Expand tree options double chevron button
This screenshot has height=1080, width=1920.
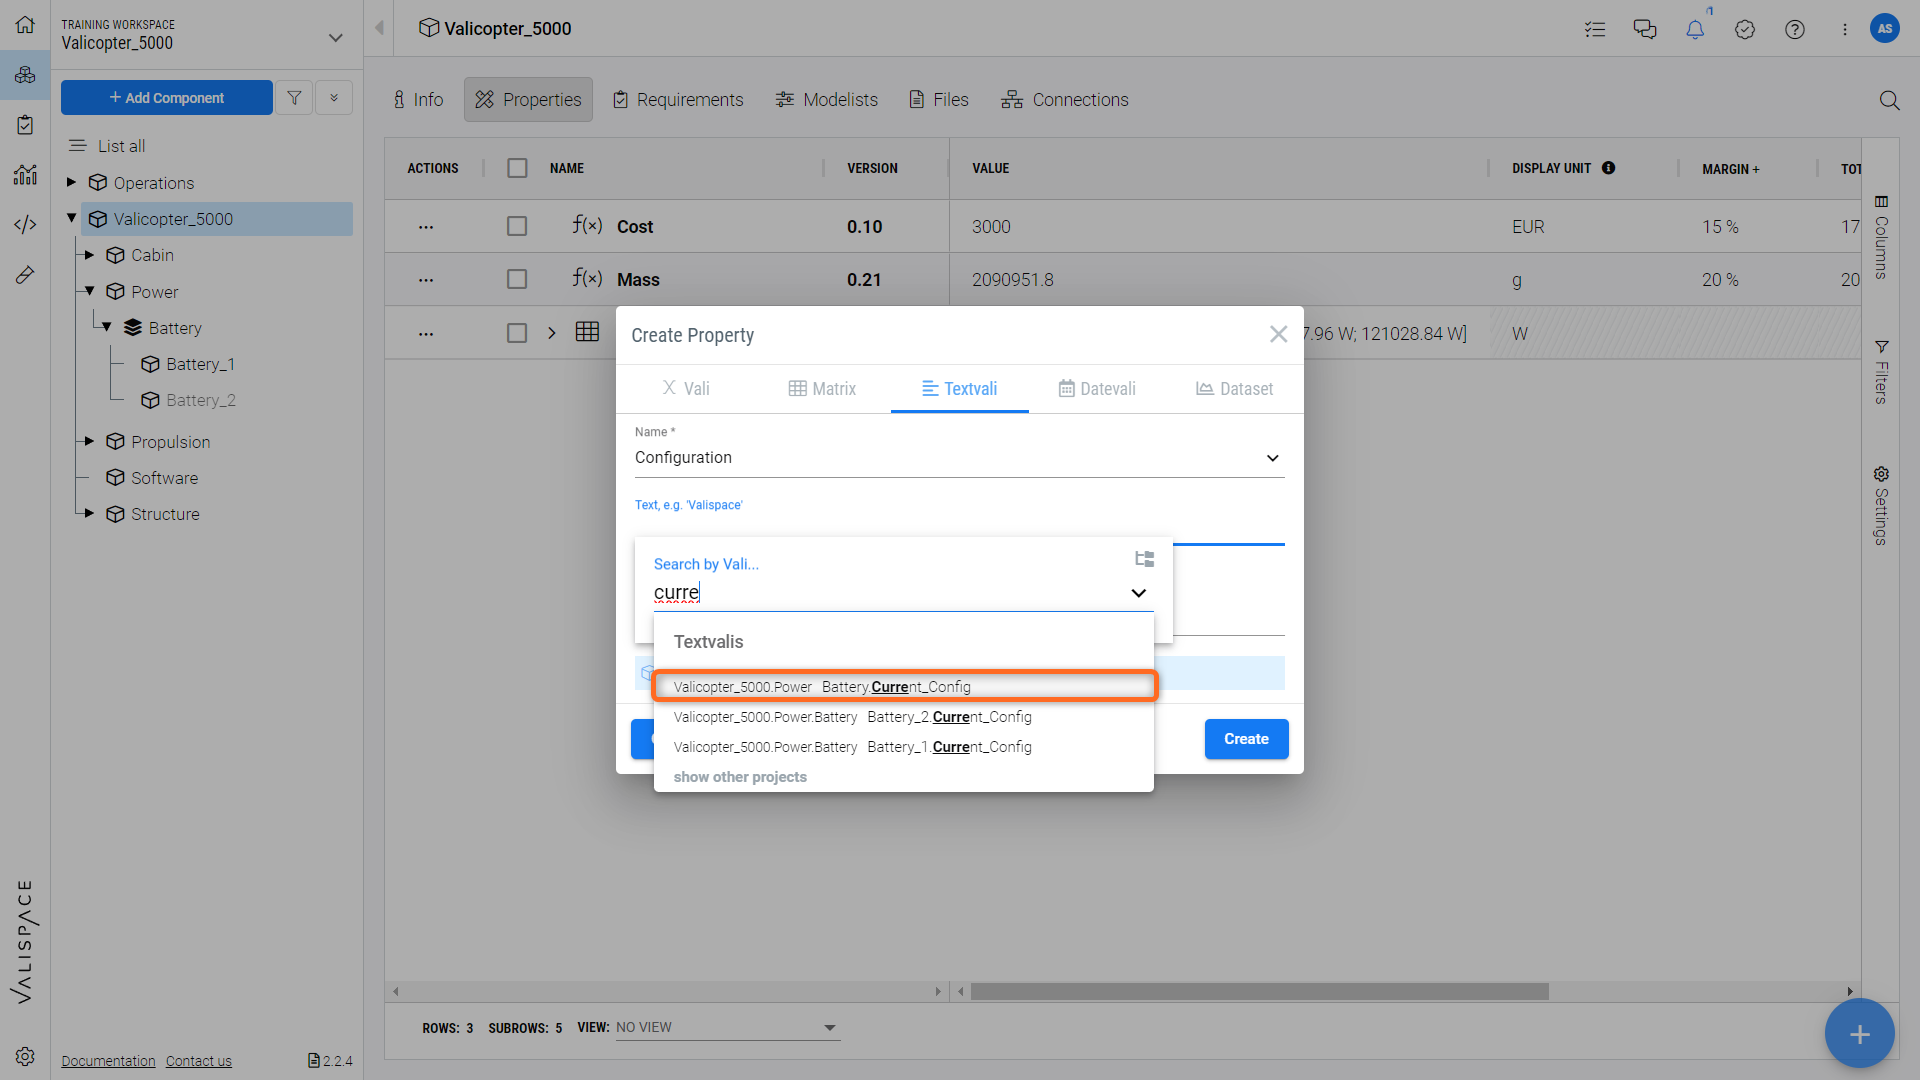334,98
